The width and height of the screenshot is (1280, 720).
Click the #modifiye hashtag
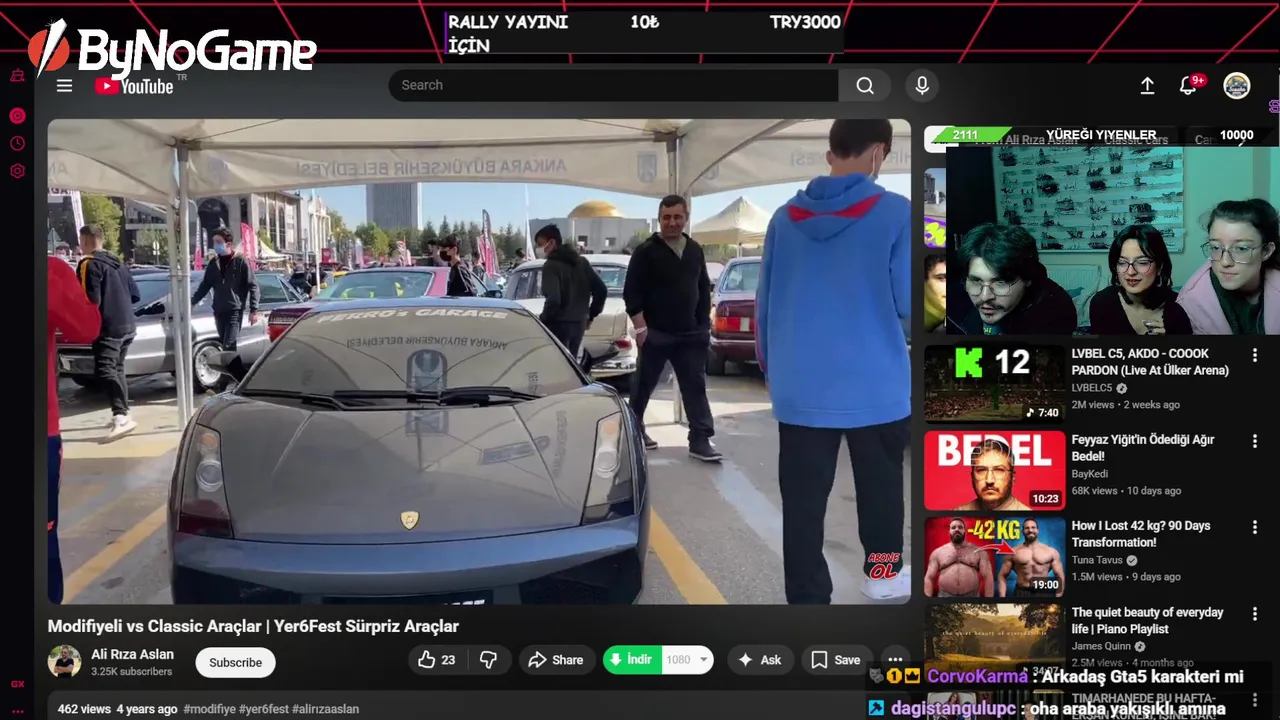click(x=209, y=709)
